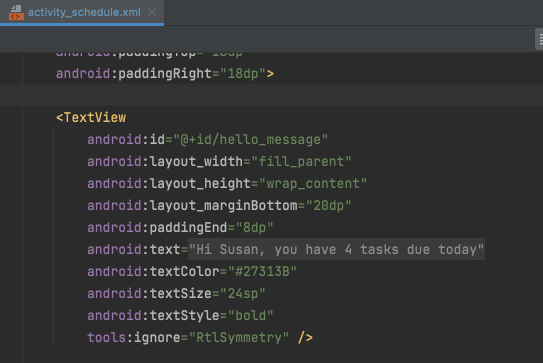543x363 pixels.
Task: Click the empty highlighted caret line
Action: tap(272, 95)
